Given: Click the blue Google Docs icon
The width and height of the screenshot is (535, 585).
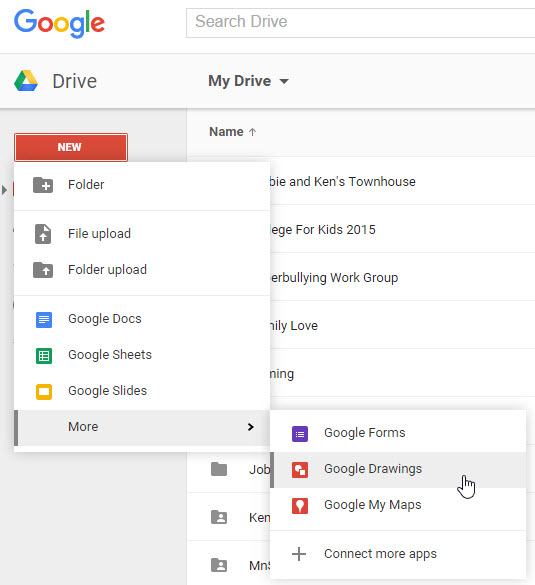Looking at the screenshot, I should 44,320.
